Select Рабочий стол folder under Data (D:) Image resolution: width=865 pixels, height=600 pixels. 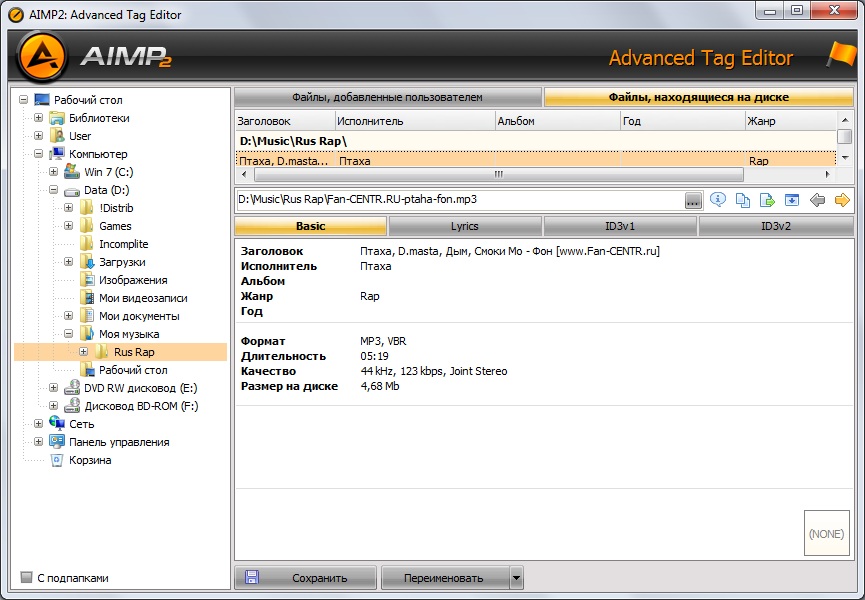pos(133,370)
